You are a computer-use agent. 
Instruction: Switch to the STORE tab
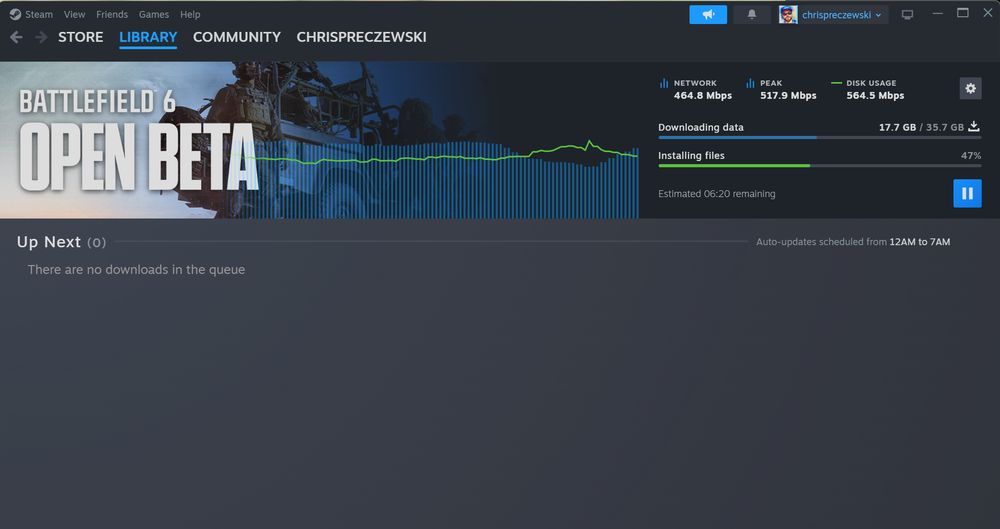(x=80, y=37)
